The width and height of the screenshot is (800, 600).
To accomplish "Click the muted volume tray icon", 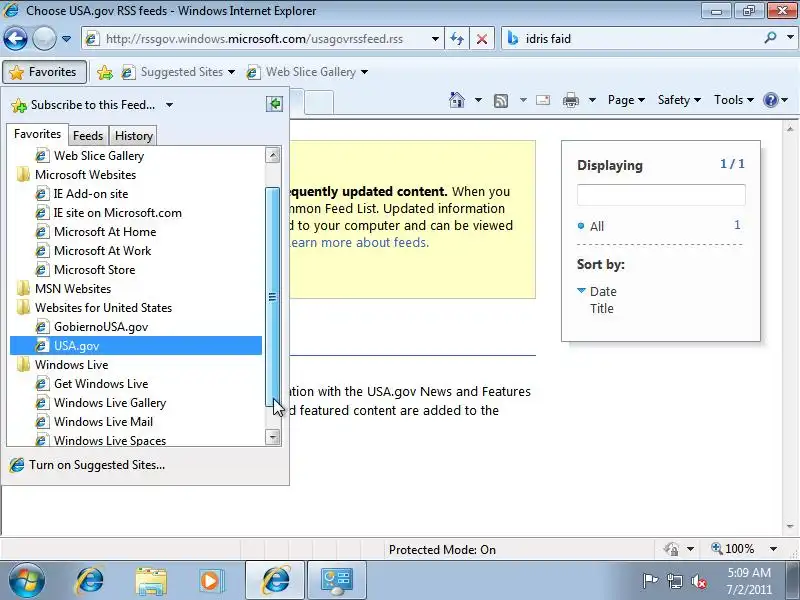I will pos(699,581).
